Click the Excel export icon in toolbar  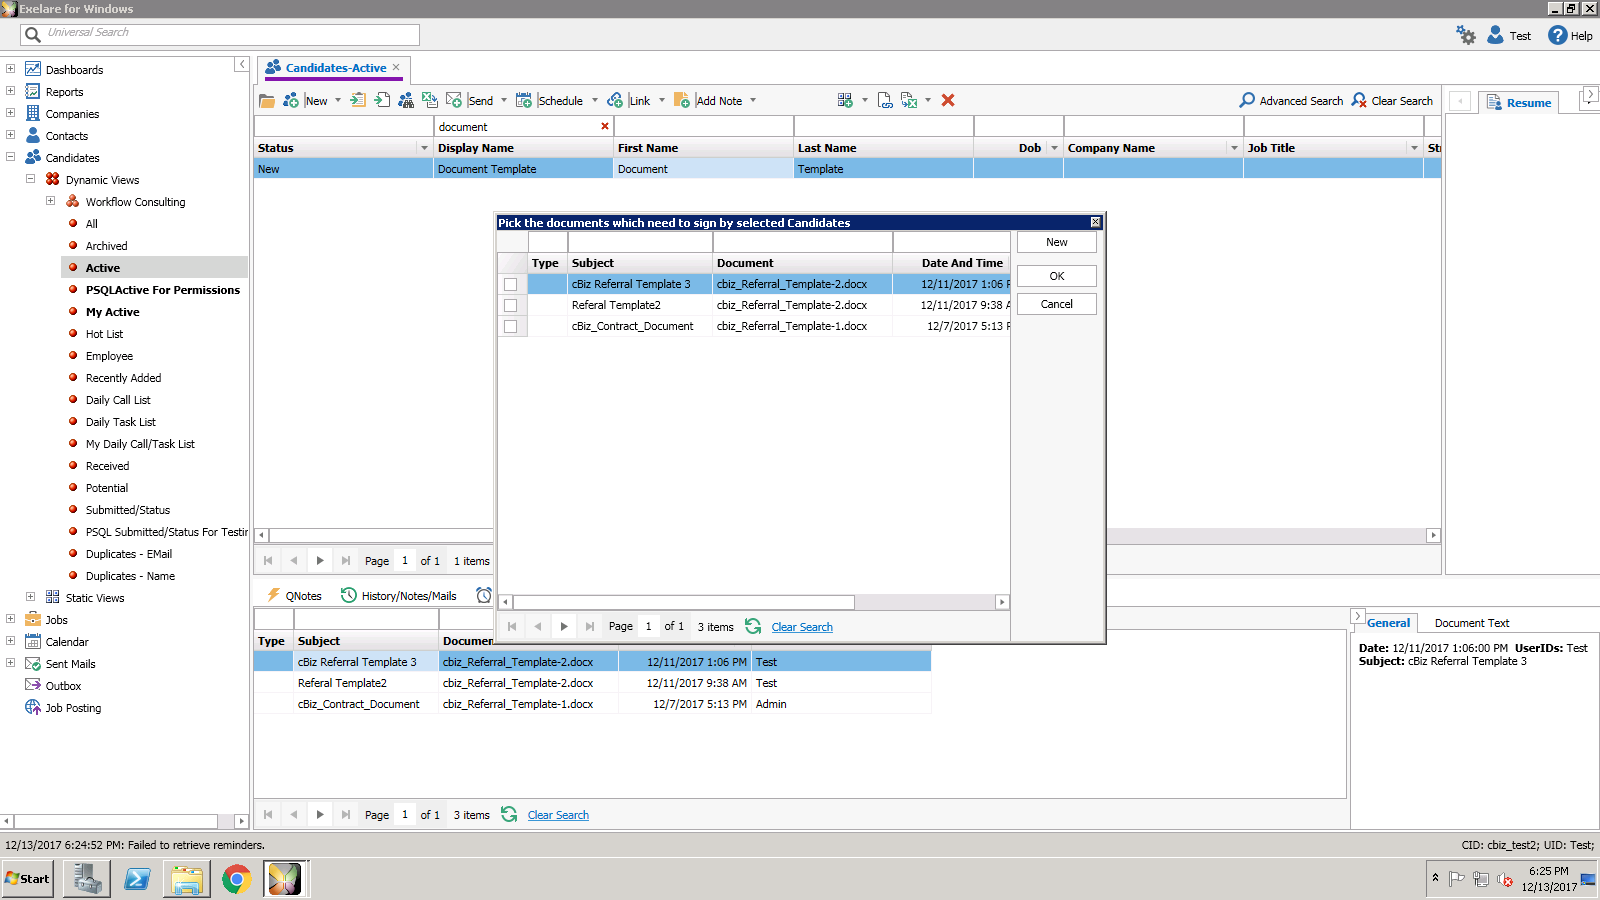pyautogui.click(x=429, y=100)
